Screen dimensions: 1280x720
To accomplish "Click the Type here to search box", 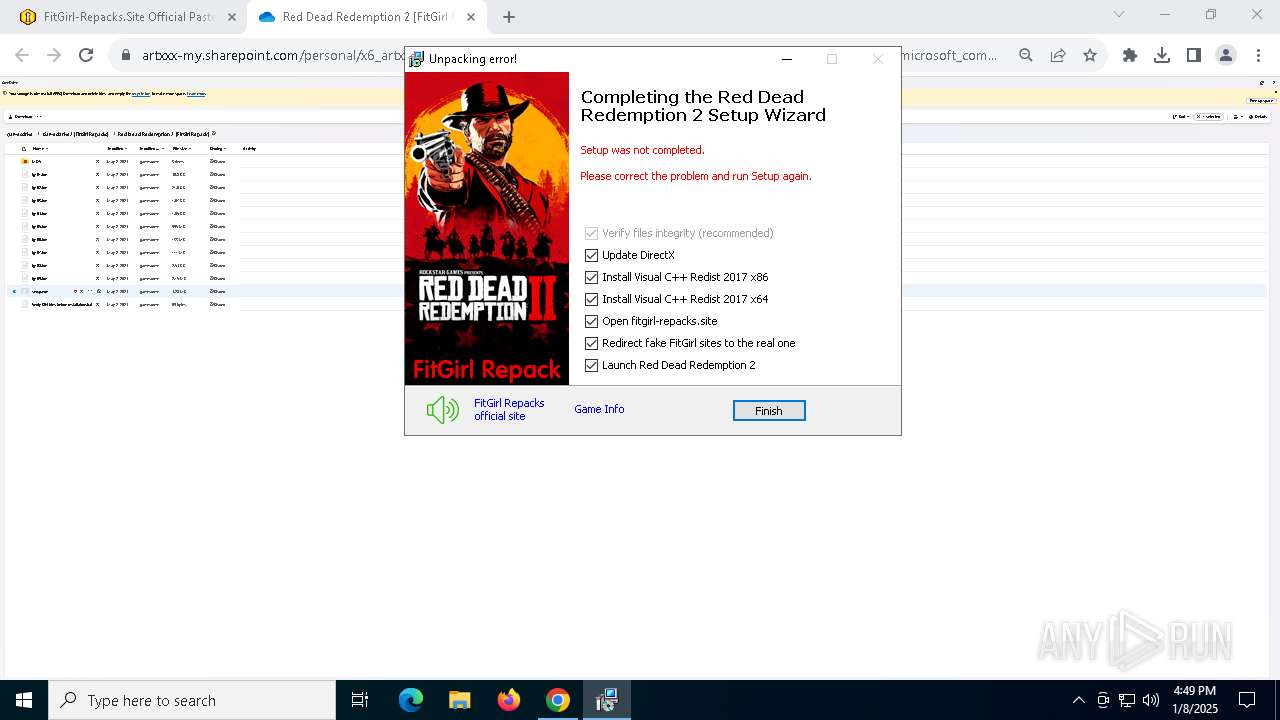I will click(x=192, y=700).
